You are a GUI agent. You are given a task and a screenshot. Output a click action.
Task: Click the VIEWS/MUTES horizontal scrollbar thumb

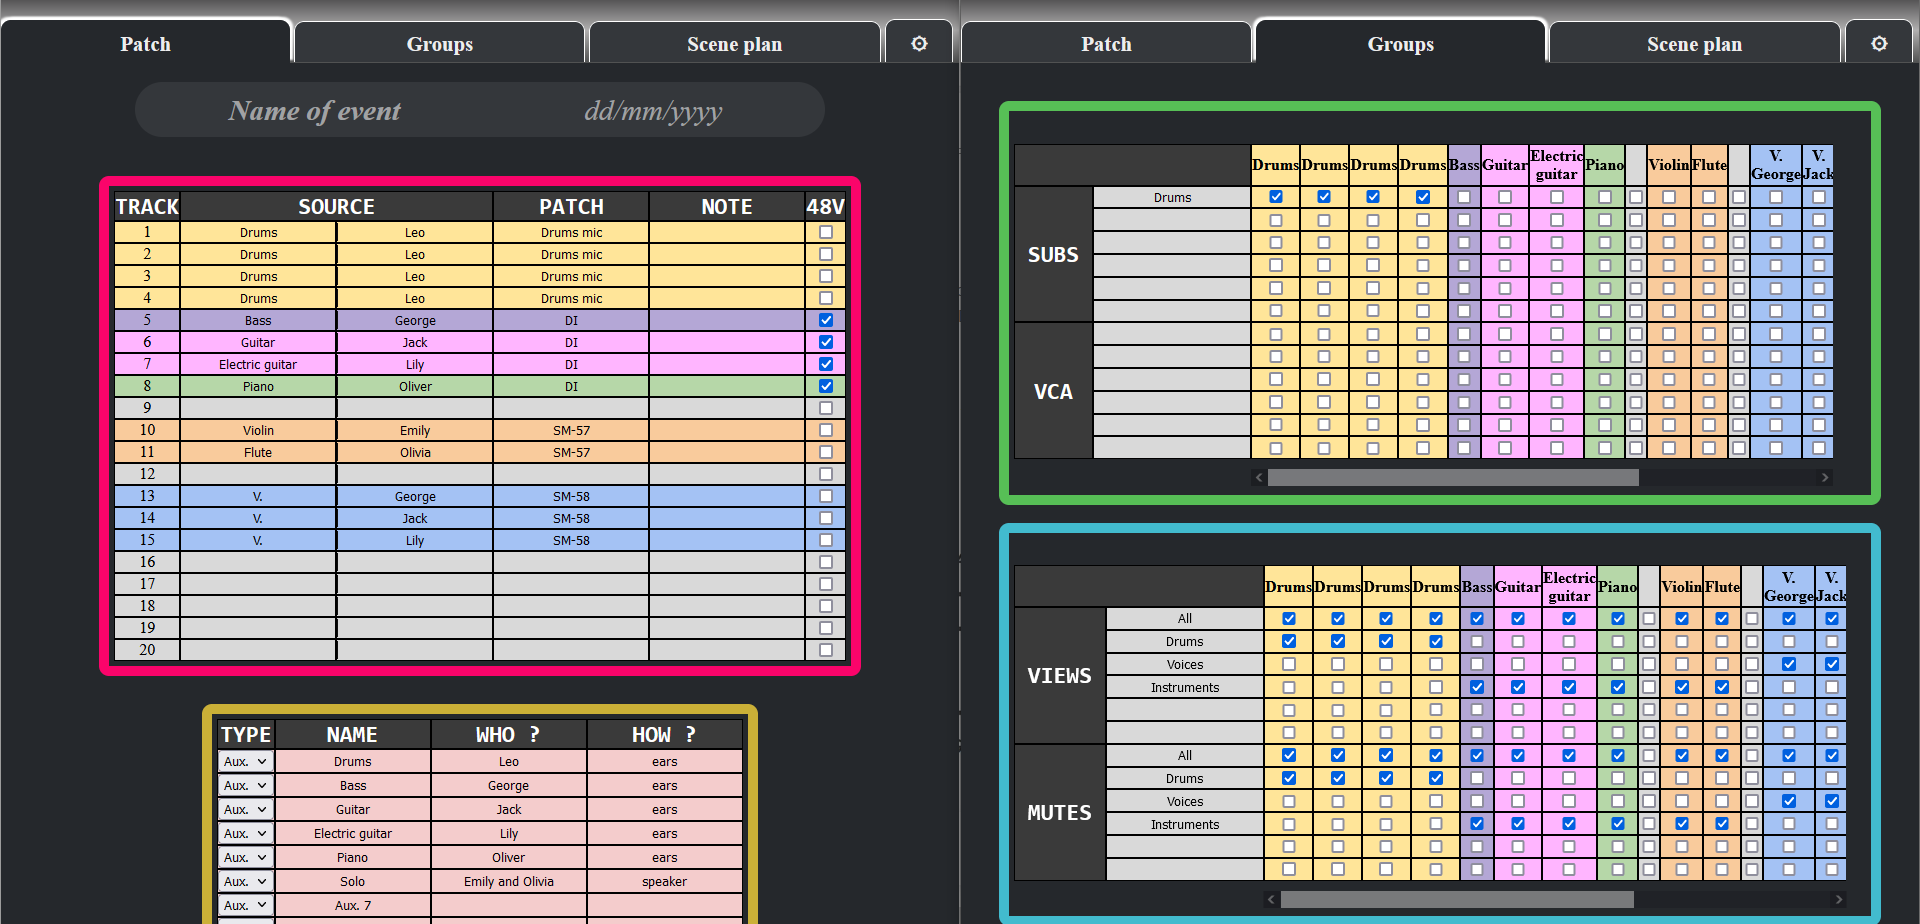[1457, 900]
